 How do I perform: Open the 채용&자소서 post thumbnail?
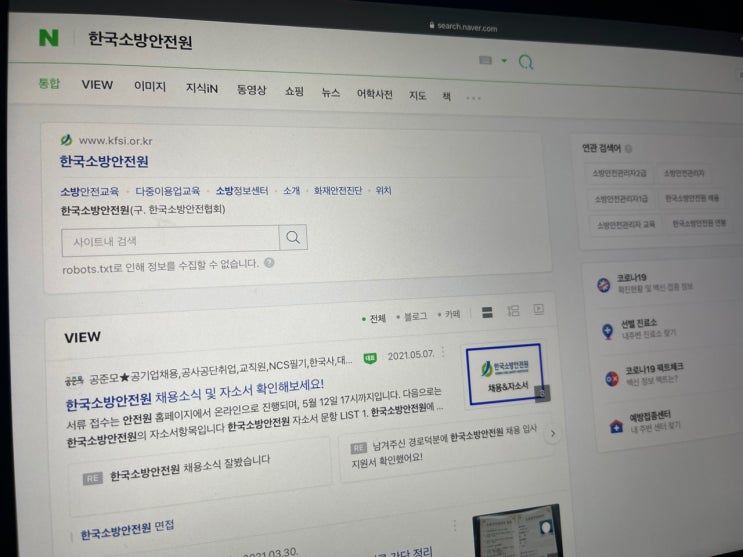pyautogui.click(x=505, y=374)
